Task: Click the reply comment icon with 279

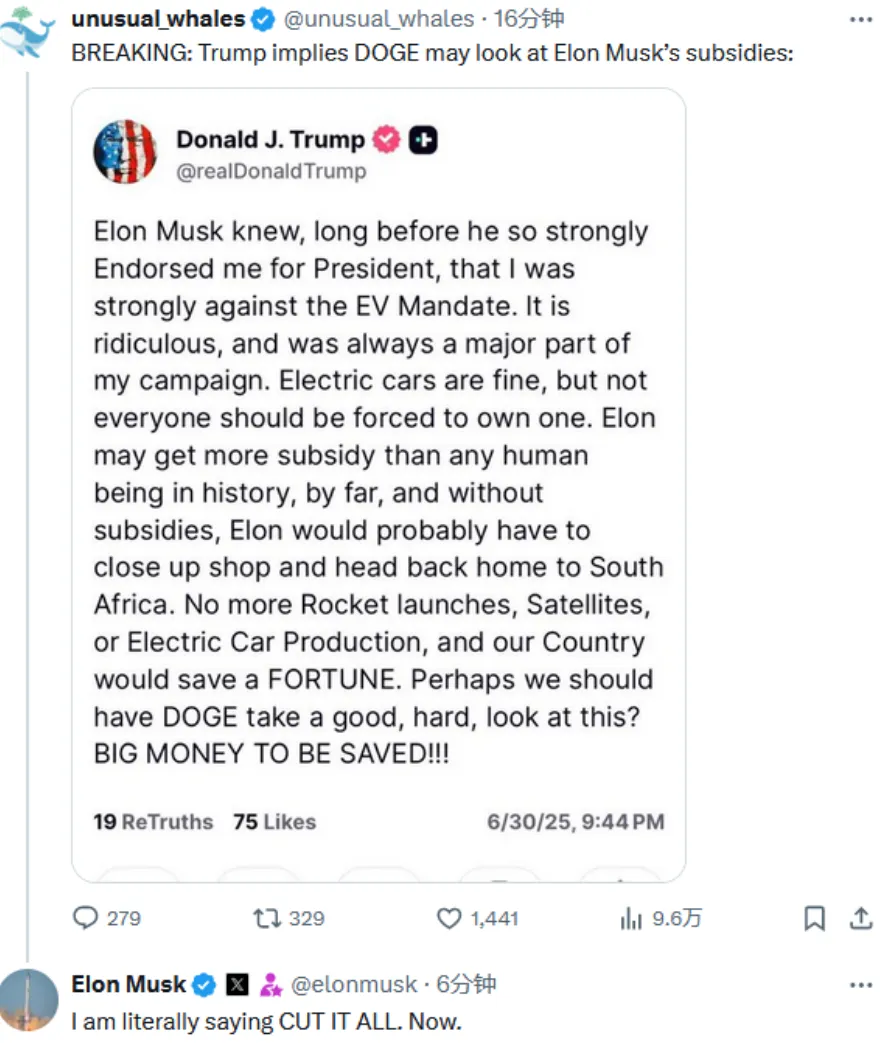Action: click(88, 918)
